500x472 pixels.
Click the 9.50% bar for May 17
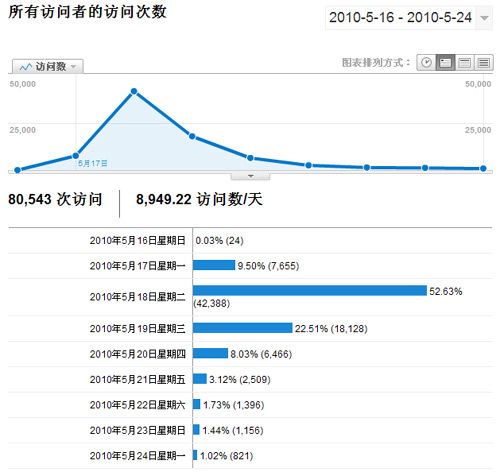coord(214,265)
